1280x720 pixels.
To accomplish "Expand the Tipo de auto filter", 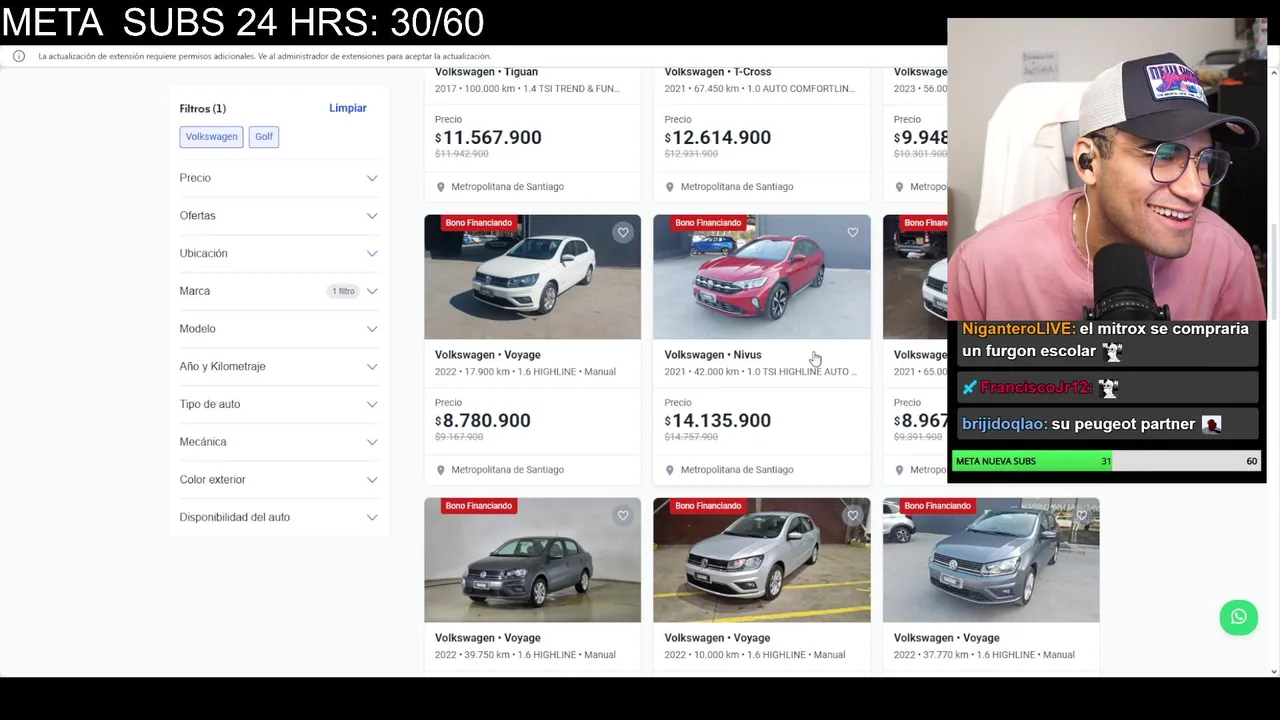I will pyautogui.click(x=278, y=404).
